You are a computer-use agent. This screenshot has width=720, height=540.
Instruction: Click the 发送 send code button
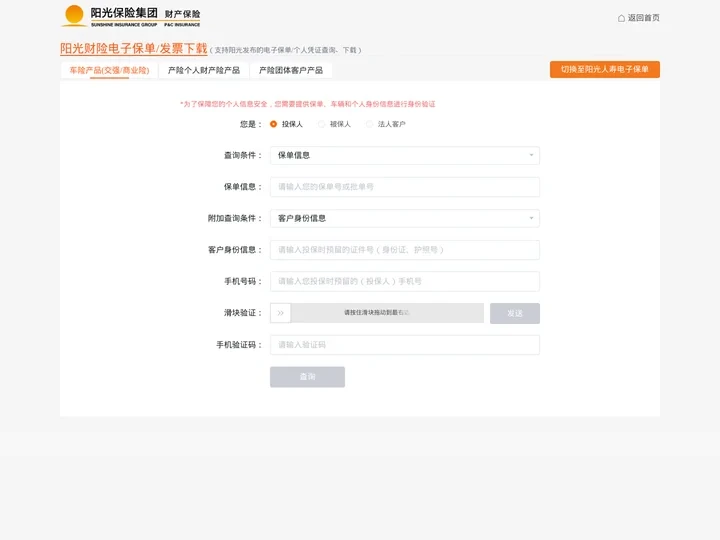(x=515, y=313)
